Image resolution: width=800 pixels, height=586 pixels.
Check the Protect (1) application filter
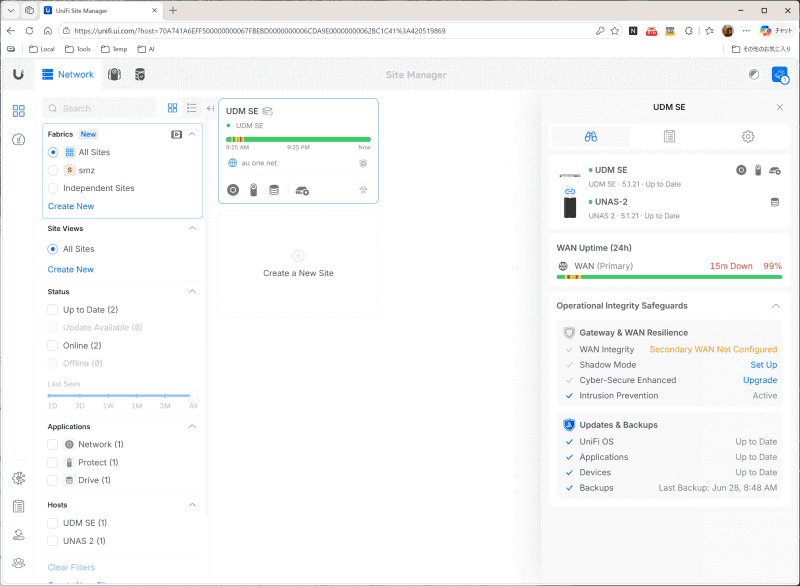tap(53, 463)
